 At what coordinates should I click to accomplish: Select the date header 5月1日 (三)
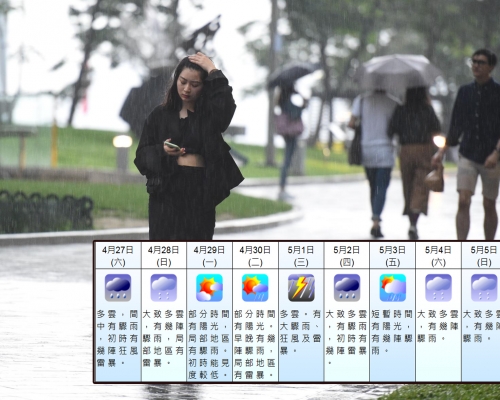tap(301, 256)
